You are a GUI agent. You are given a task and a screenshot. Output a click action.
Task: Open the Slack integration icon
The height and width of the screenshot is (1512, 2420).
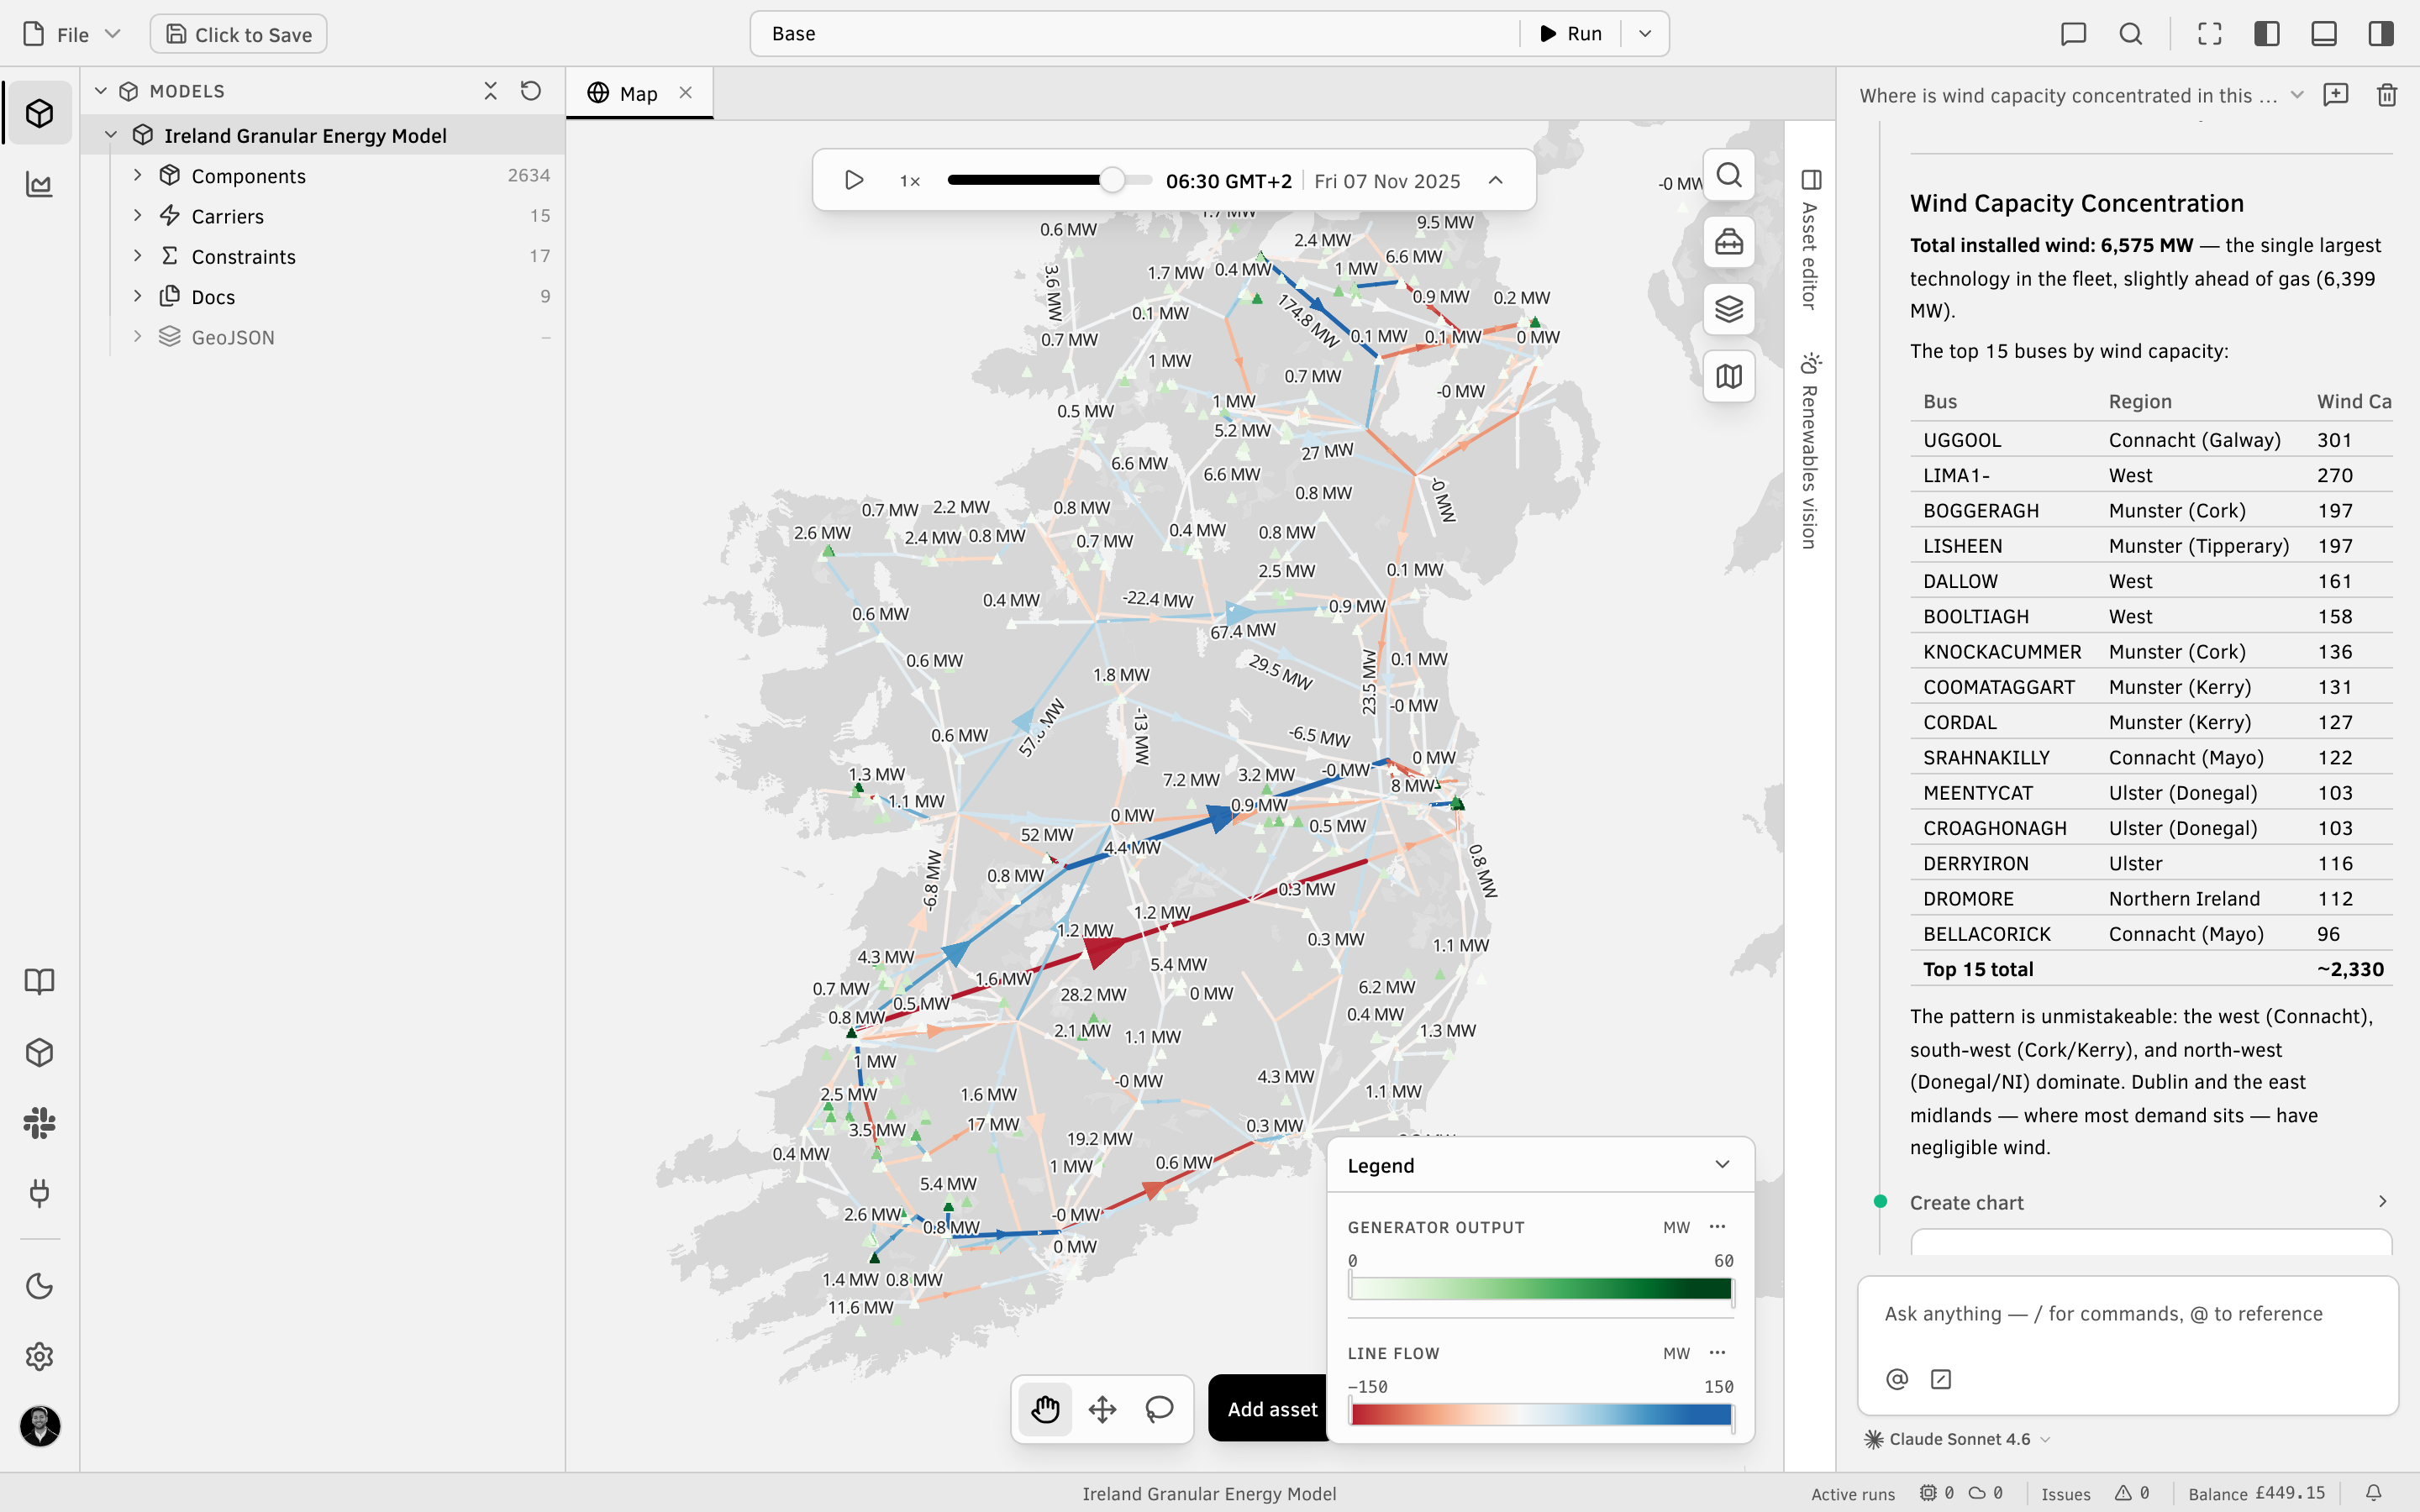coord(40,1122)
